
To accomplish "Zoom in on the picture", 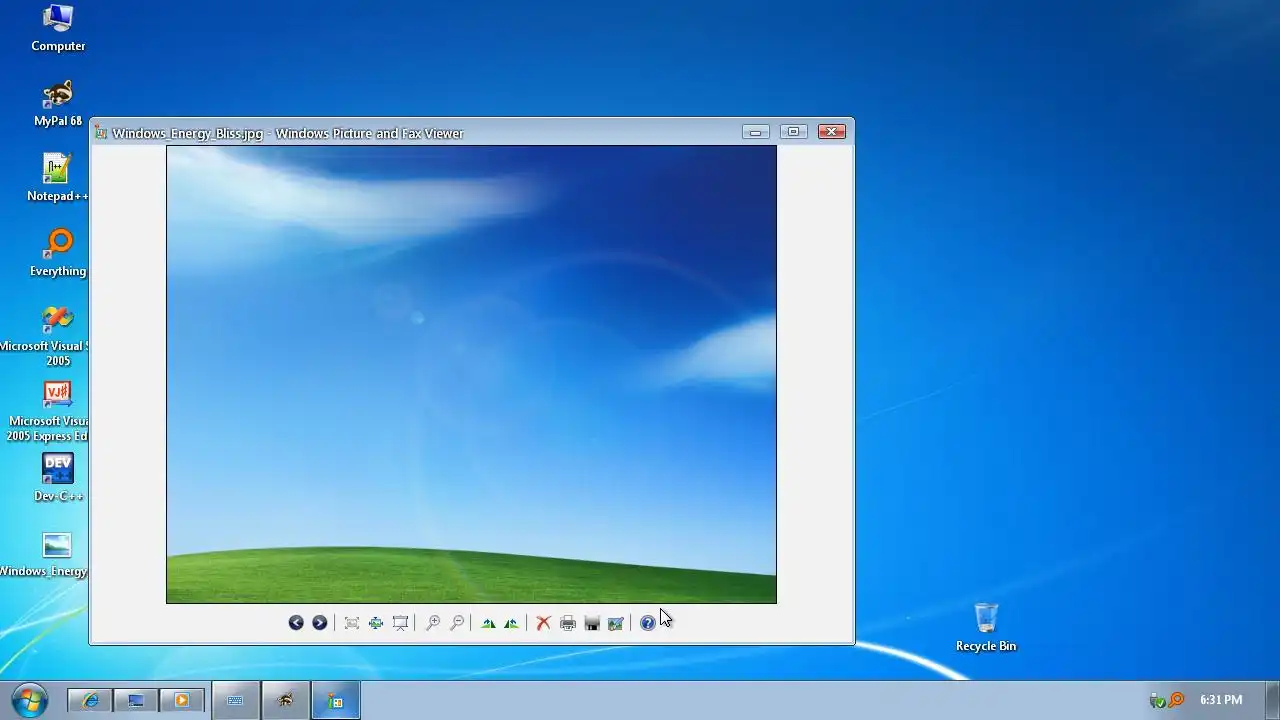I will [x=433, y=623].
